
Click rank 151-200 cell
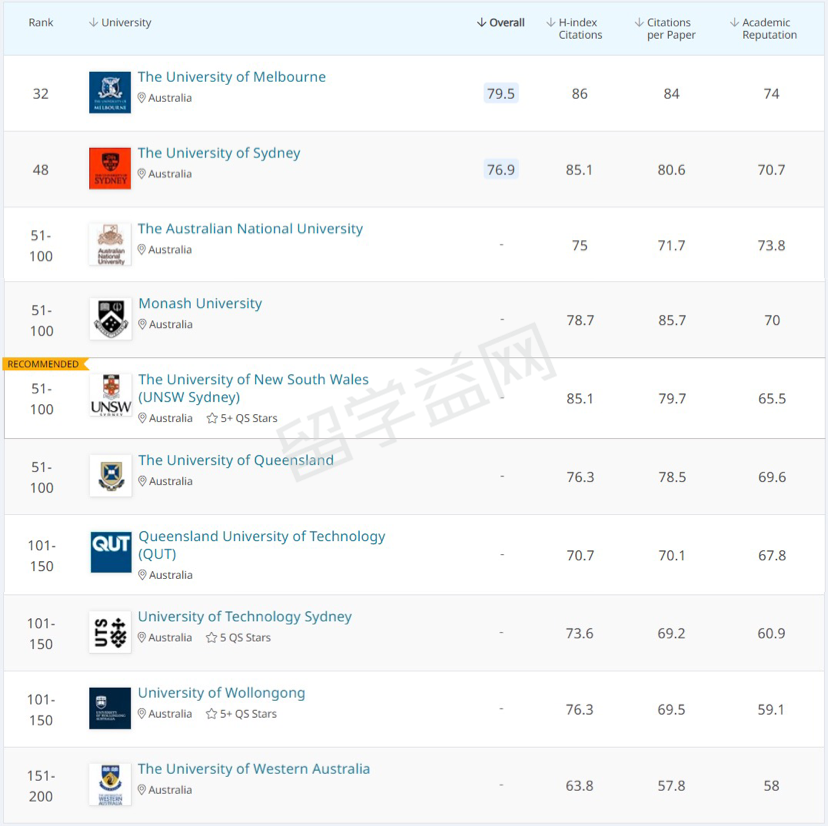[41, 786]
